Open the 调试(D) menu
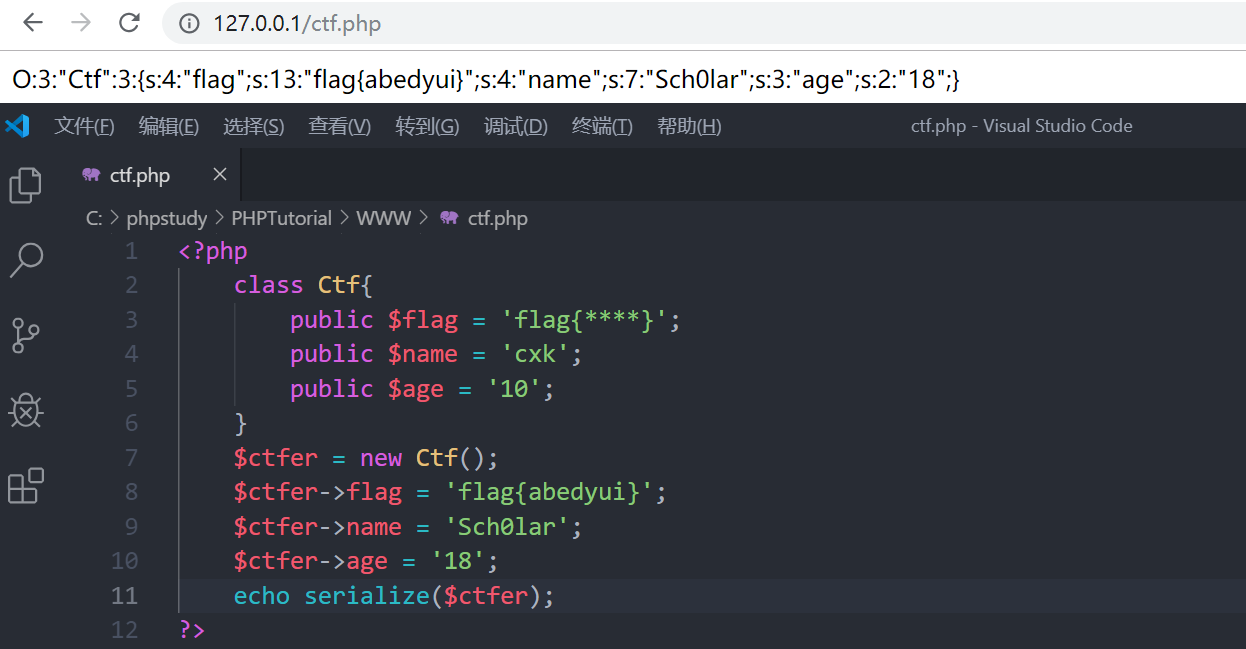This screenshot has width=1246, height=649. (x=515, y=126)
